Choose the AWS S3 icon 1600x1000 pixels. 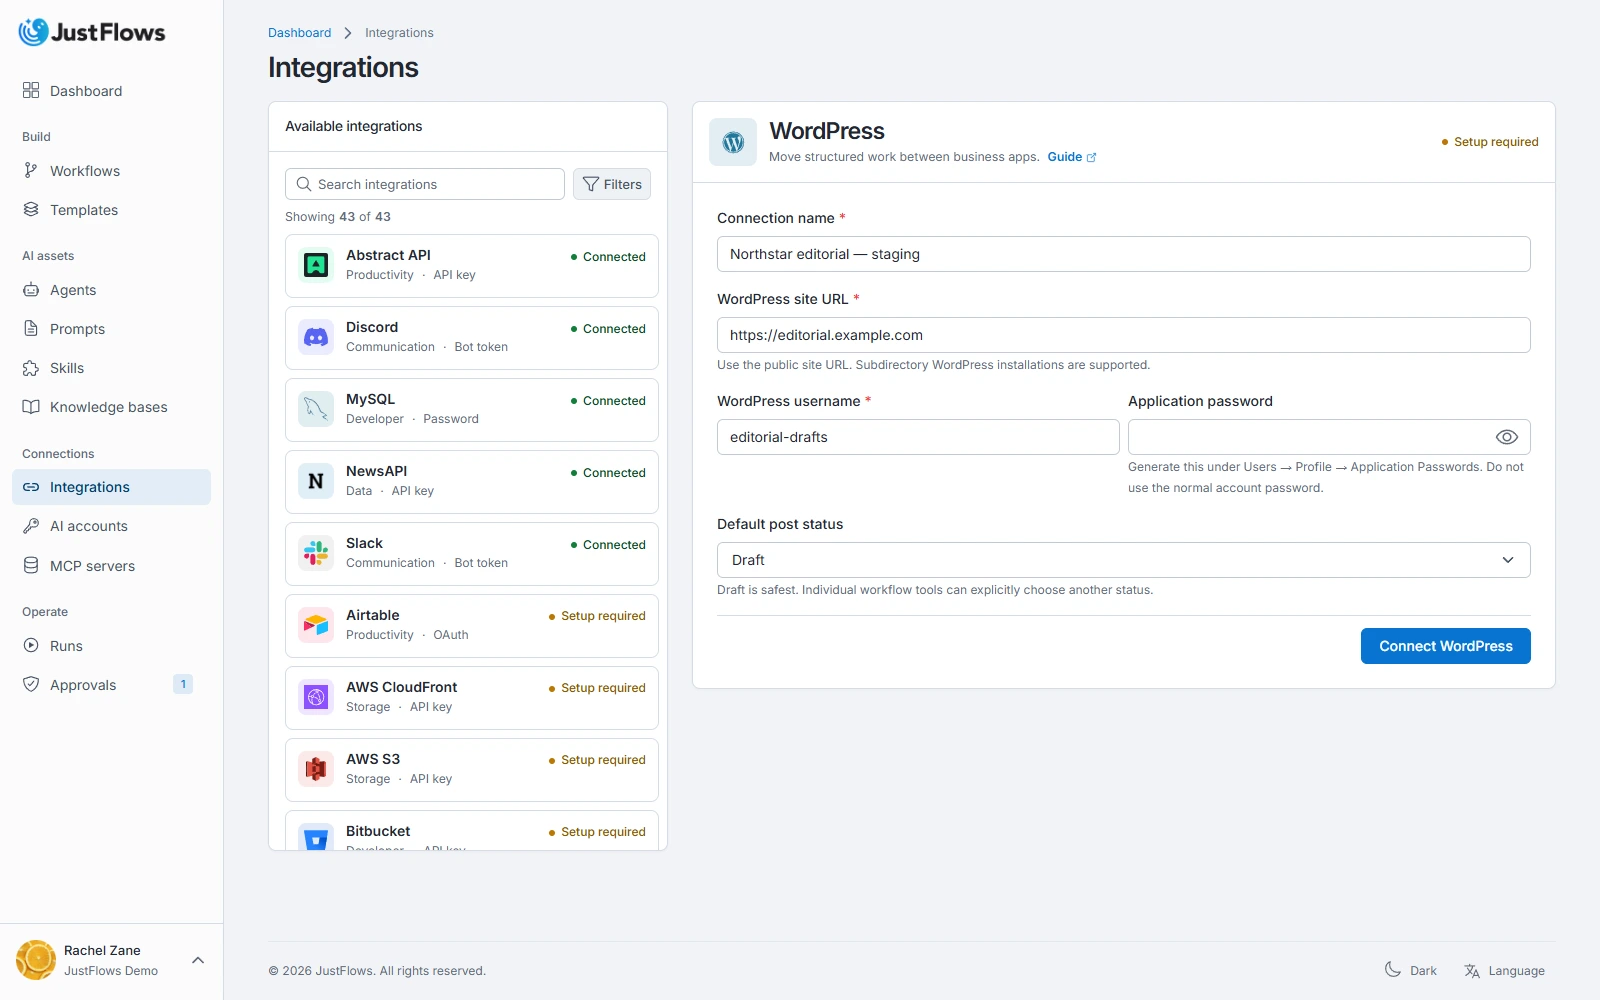pyautogui.click(x=316, y=769)
